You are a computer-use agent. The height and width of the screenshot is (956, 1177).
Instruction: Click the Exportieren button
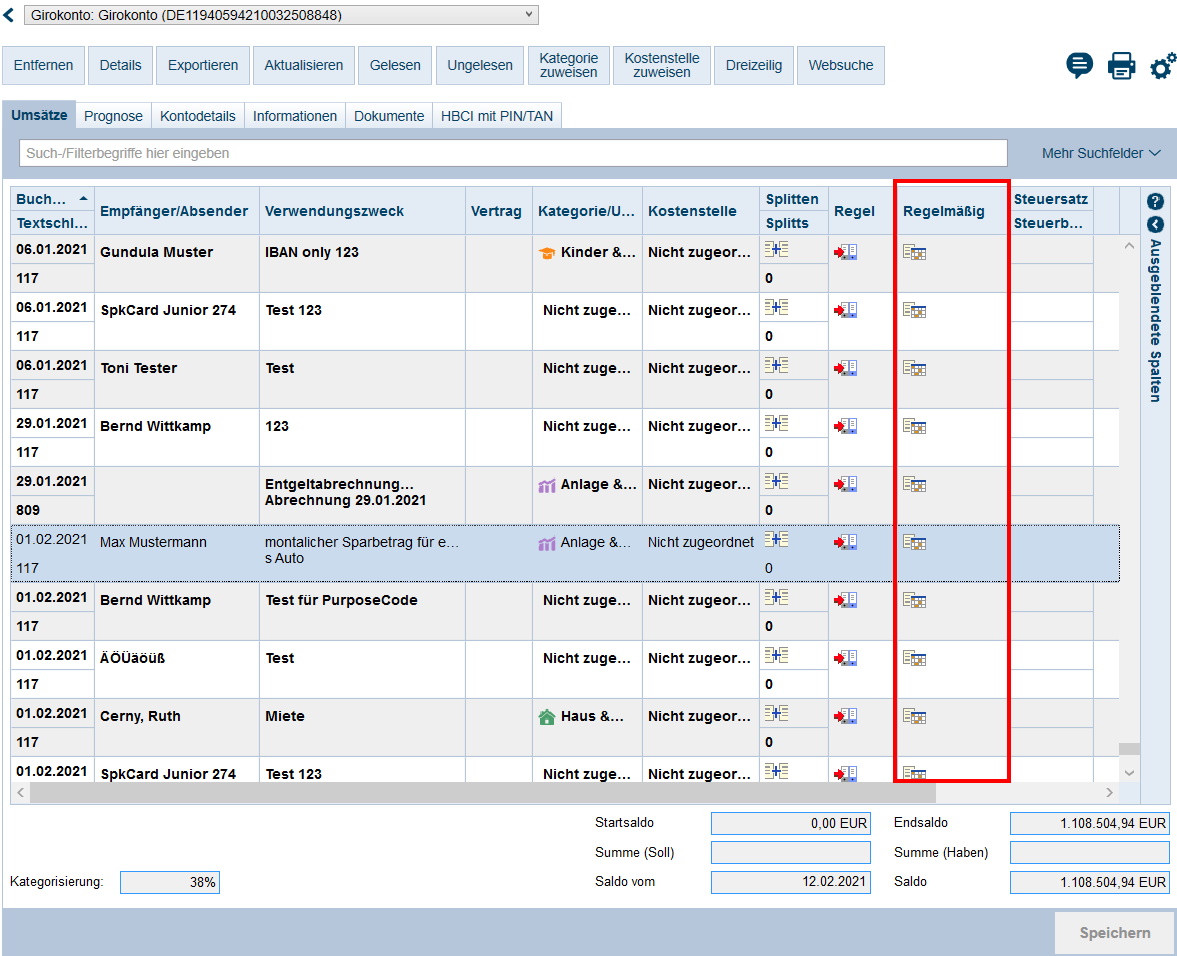pyautogui.click(x=203, y=65)
